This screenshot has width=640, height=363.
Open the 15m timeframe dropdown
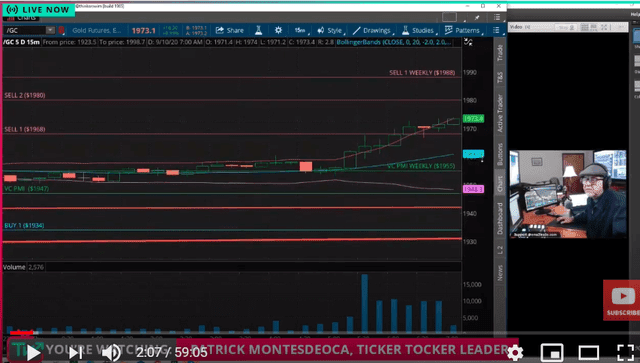(301, 30)
